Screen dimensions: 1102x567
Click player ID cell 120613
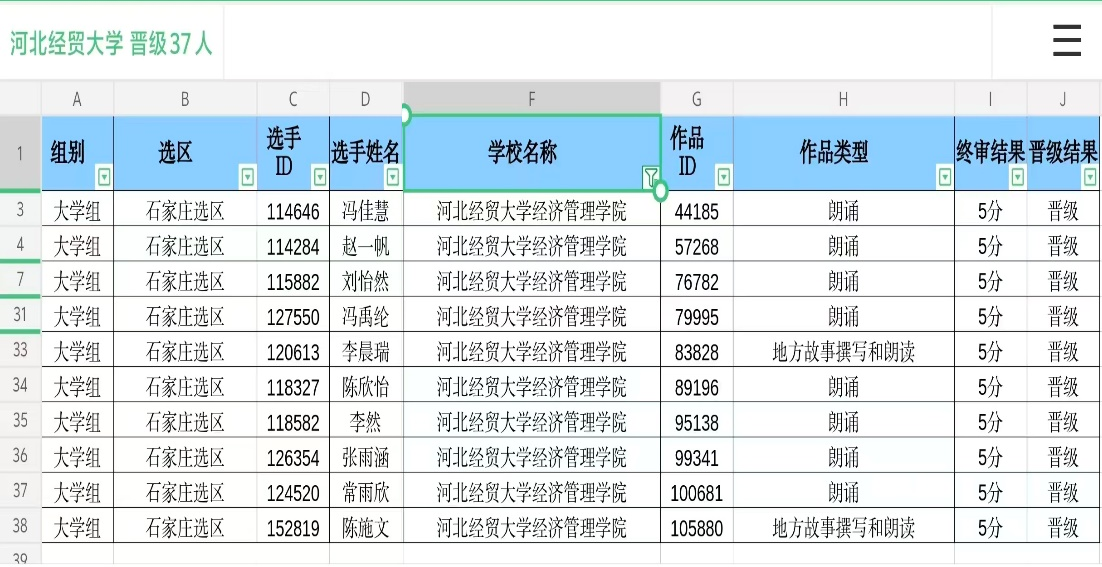tap(293, 351)
